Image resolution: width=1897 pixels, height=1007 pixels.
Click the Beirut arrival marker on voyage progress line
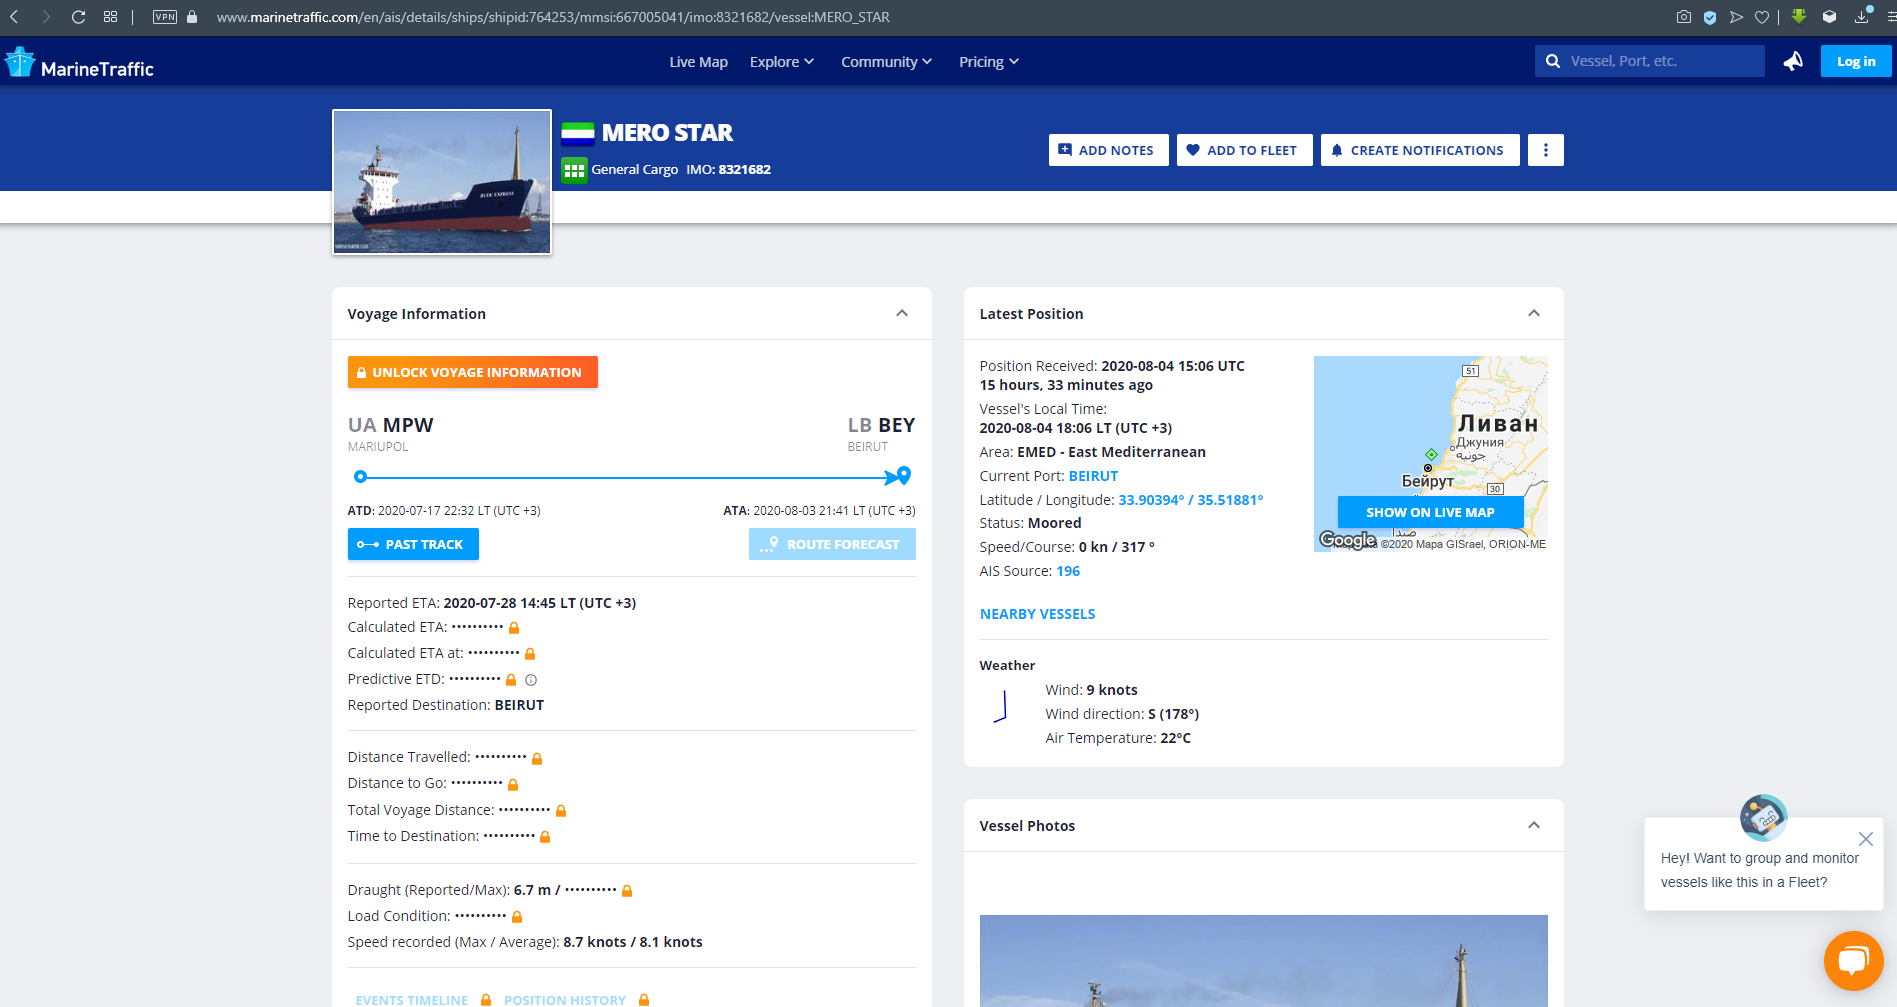tap(903, 475)
